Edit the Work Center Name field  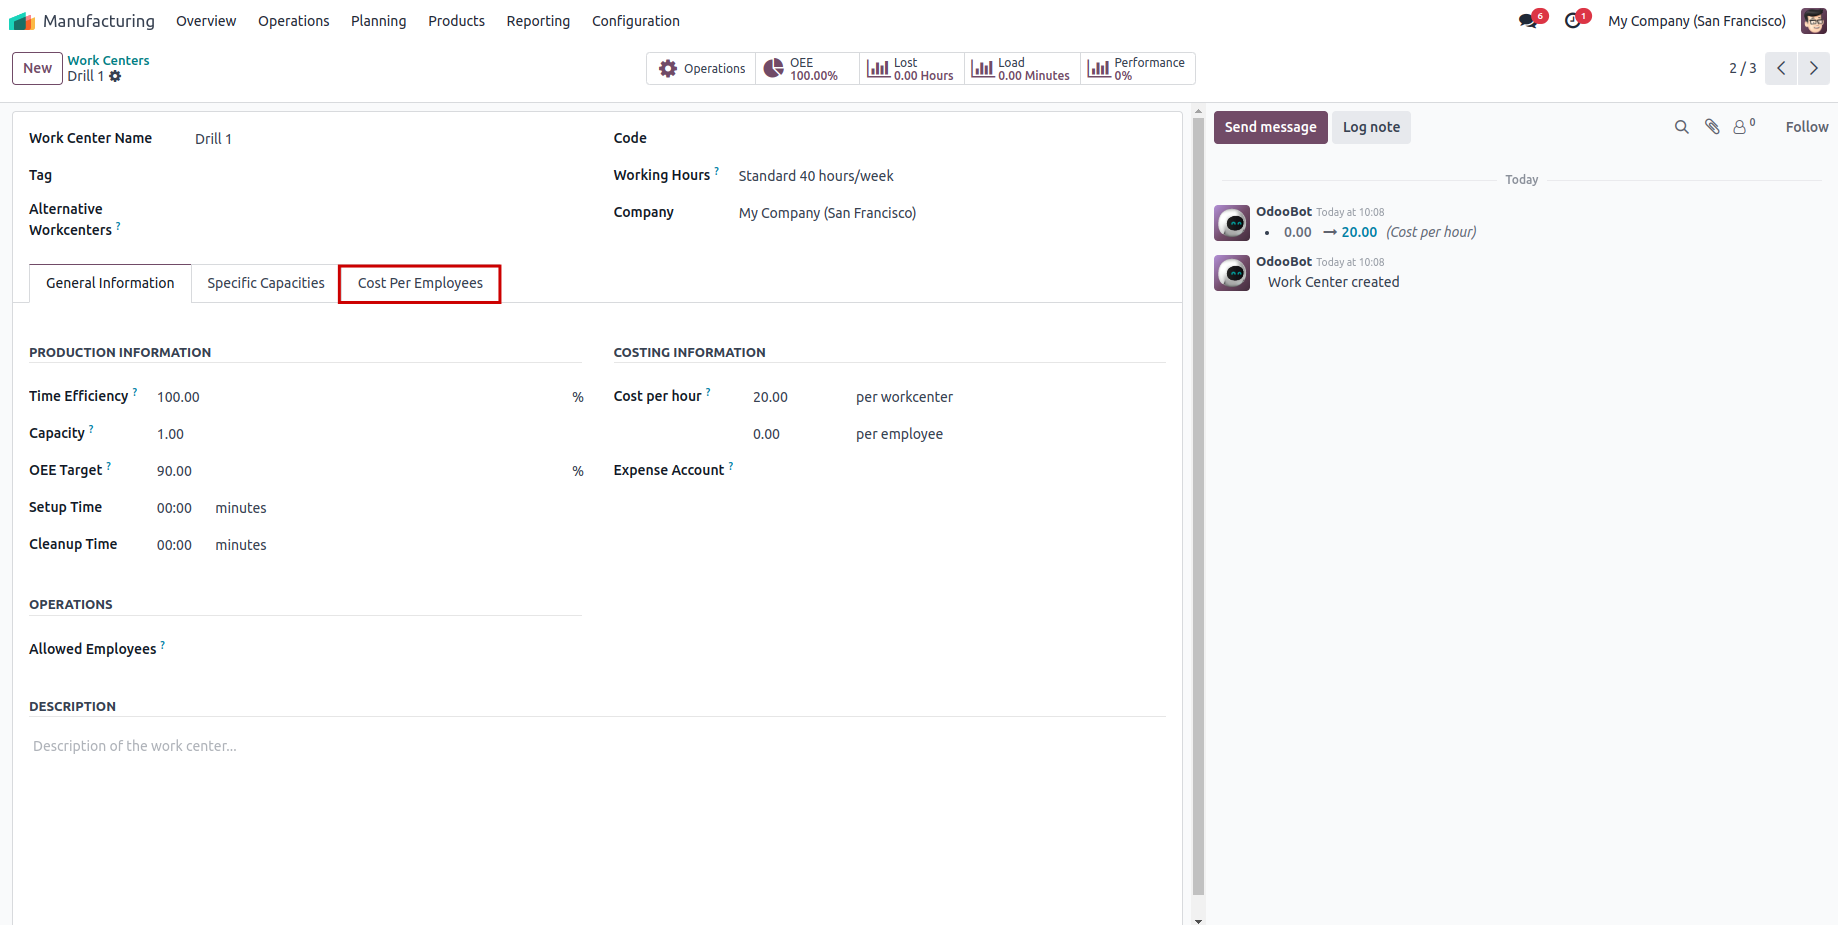click(x=390, y=139)
